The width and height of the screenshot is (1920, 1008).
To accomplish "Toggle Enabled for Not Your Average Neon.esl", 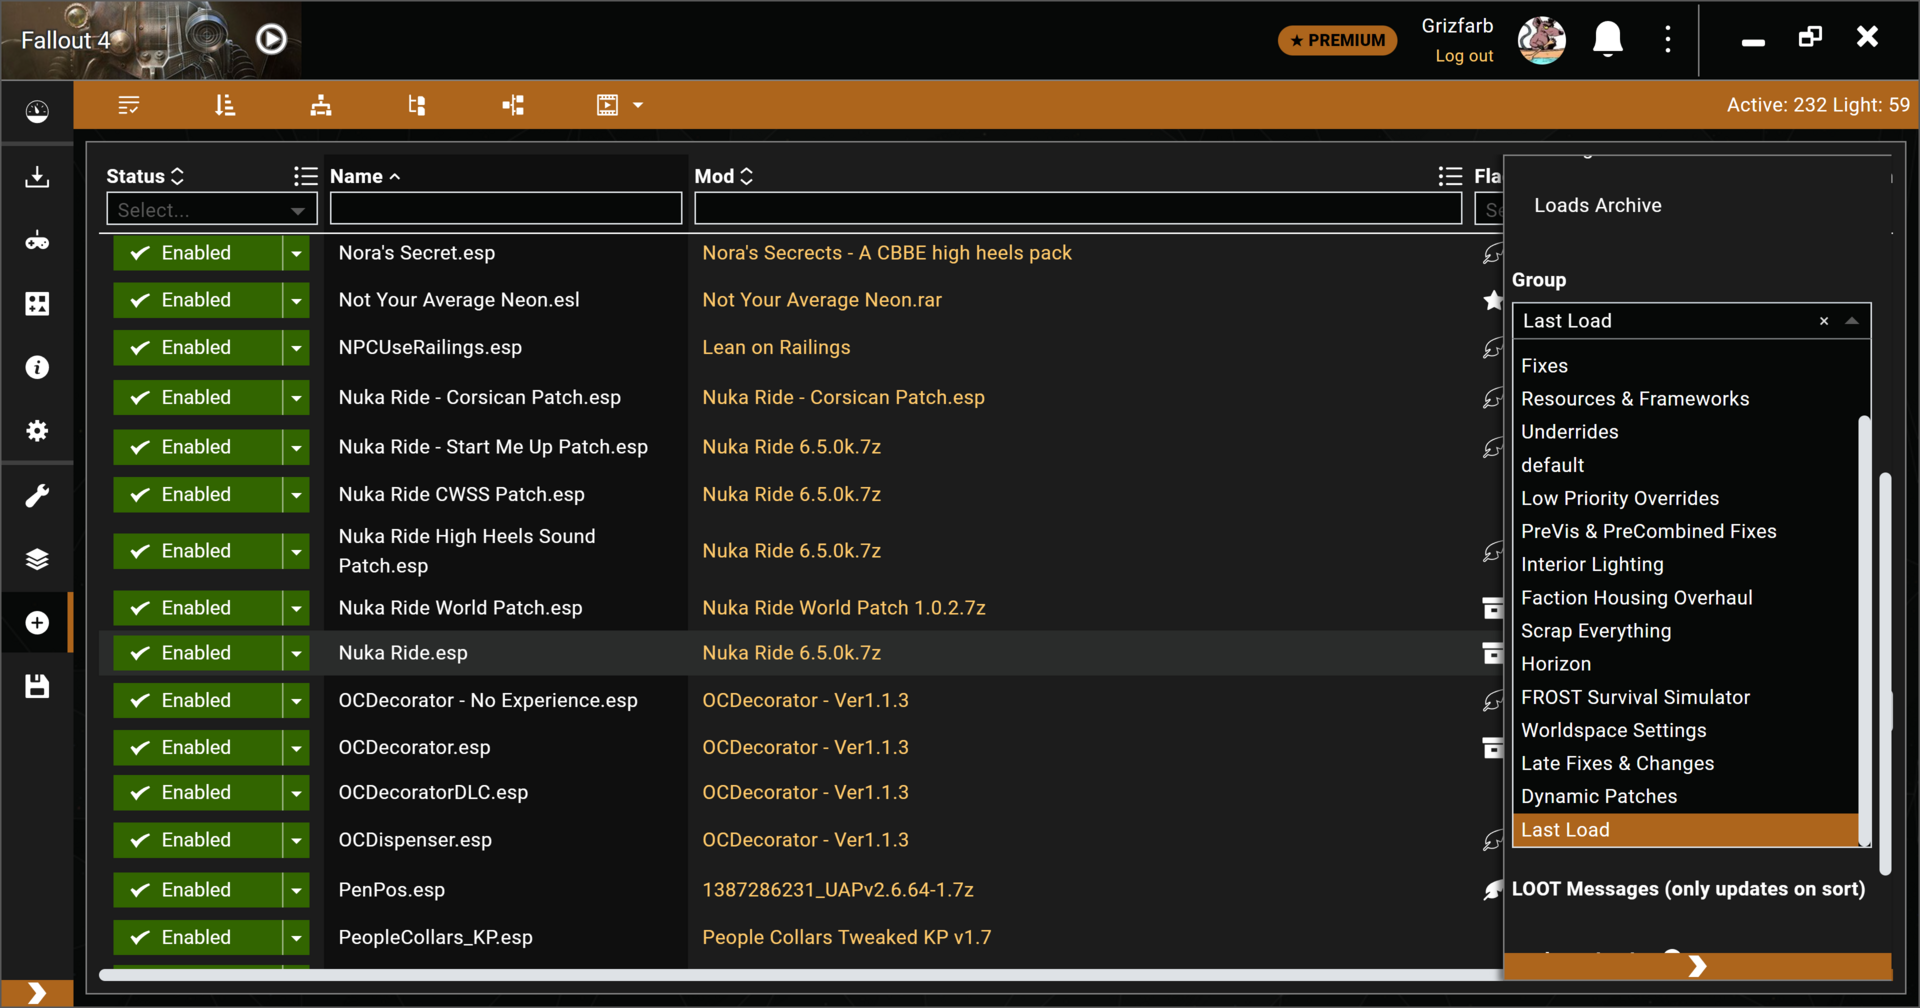I will pos(197,300).
